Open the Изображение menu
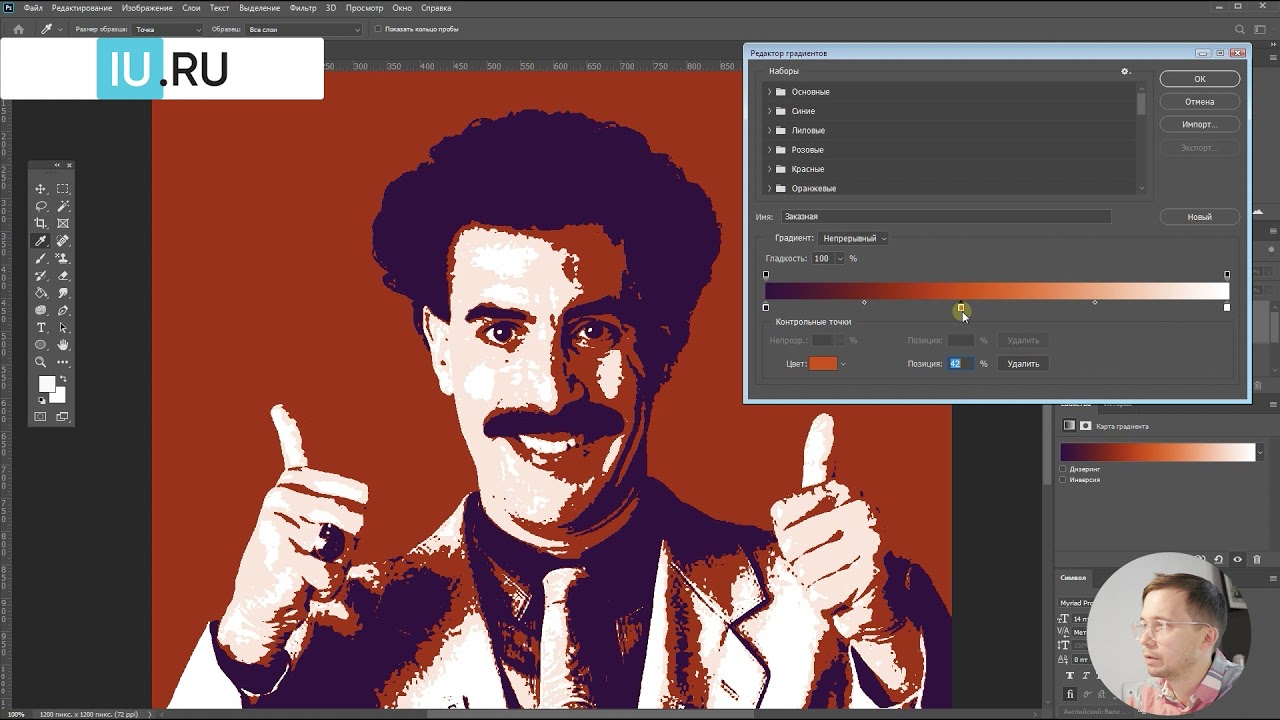 point(147,8)
